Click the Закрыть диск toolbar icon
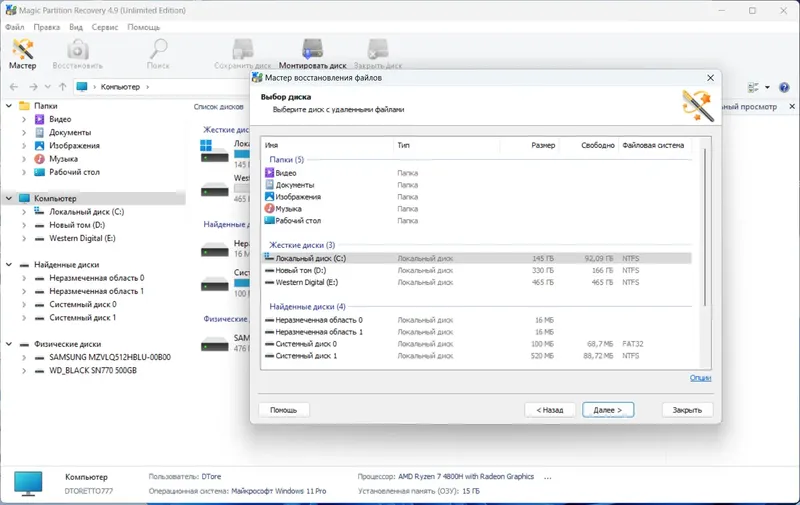Screen dimensions: 800x505 tap(378, 54)
